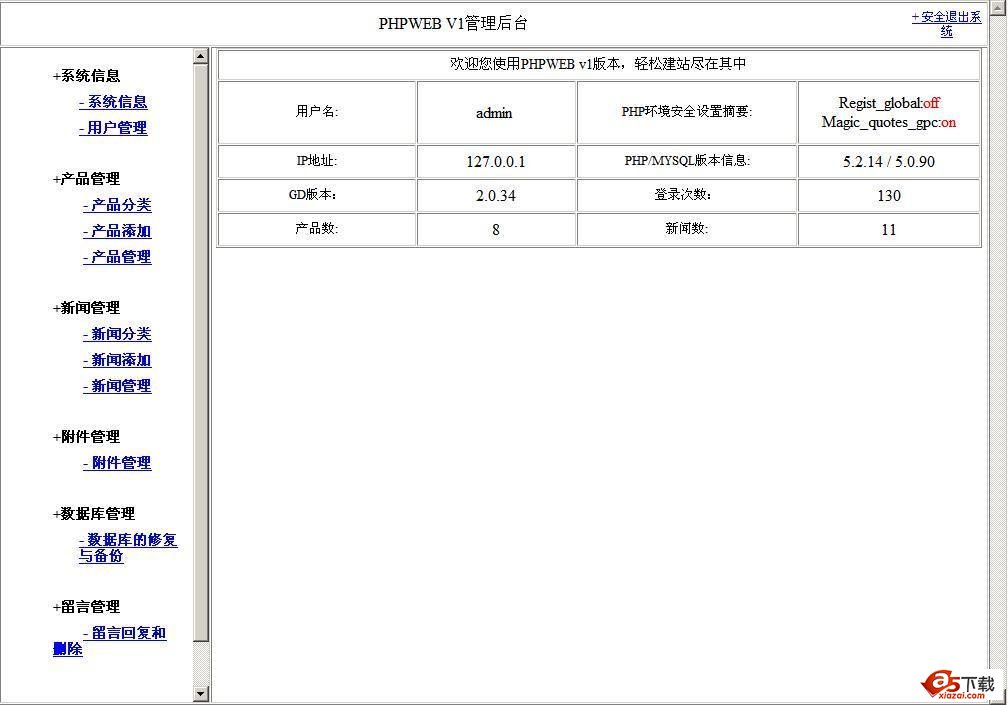Click the Magic_quotes_gpc:on setting text
Screen dimensions: 1008x705
pyautogui.click(x=888, y=122)
